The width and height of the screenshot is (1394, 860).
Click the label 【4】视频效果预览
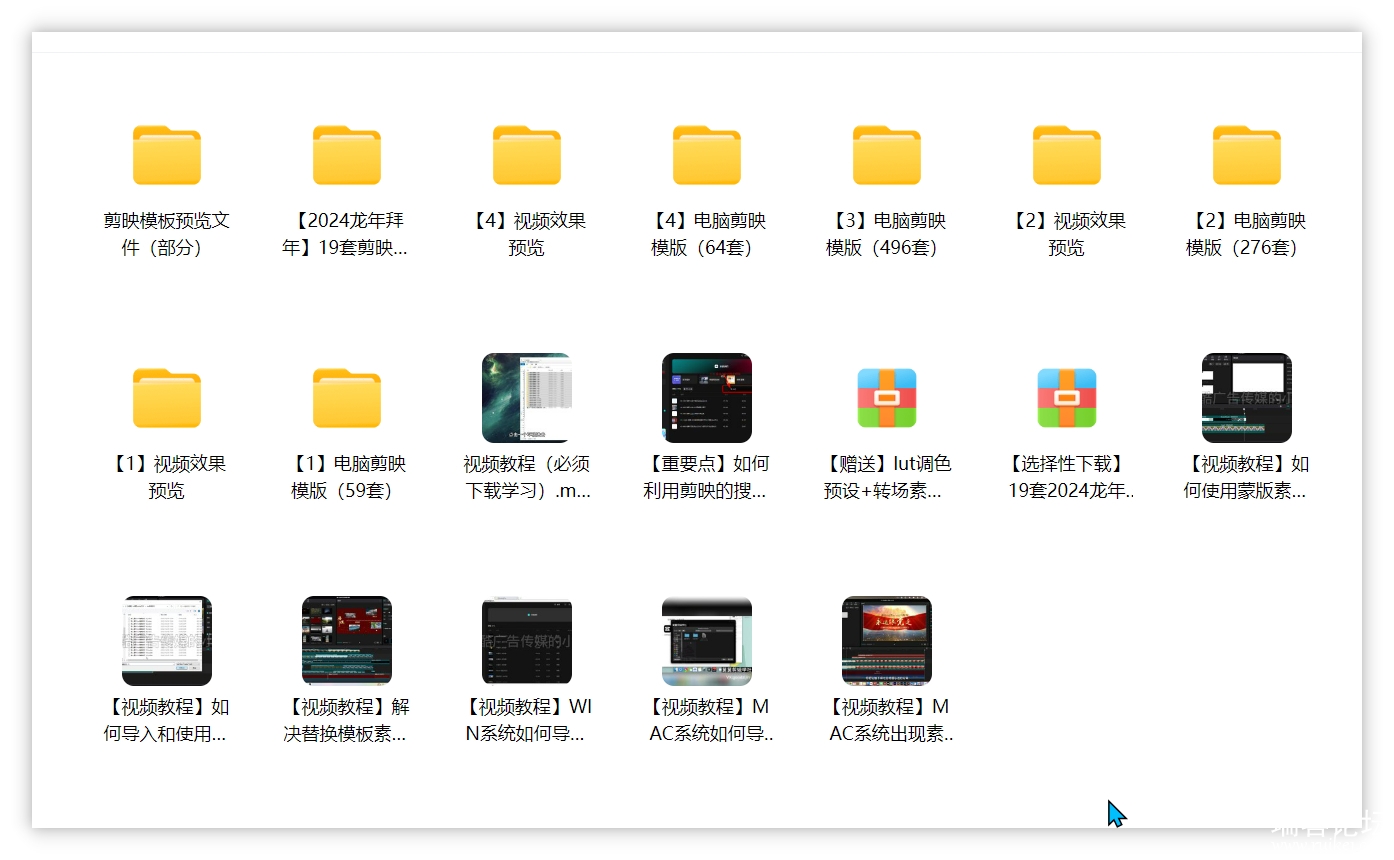527,234
